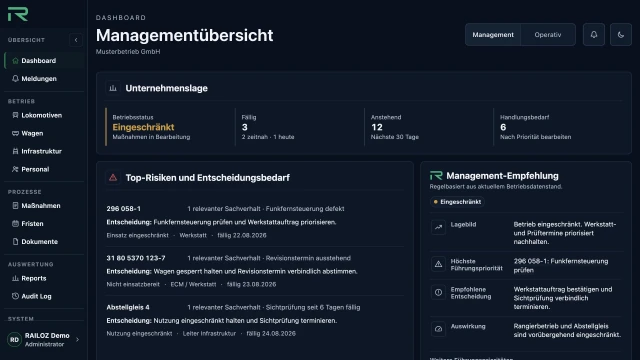640x360 pixels.
Task: Click the Empfohlene Entscheidung info icon
Action: 438,292
